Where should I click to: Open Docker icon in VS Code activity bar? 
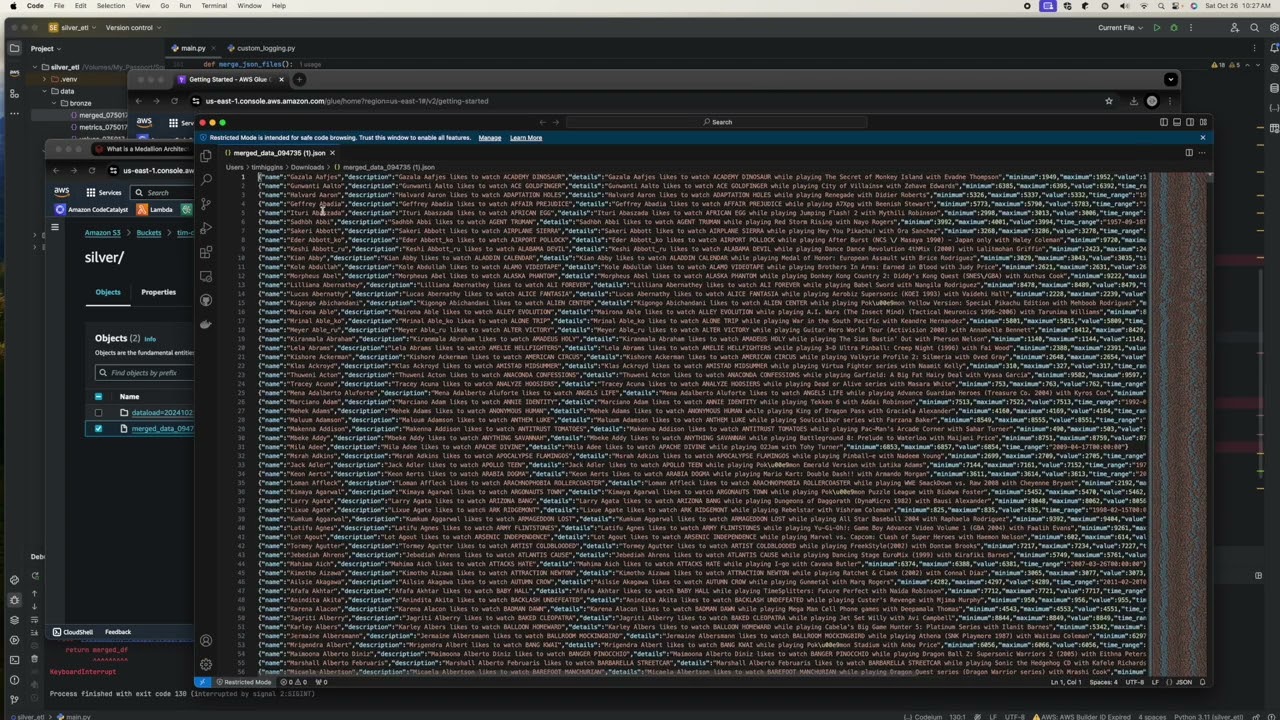point(206,324)
